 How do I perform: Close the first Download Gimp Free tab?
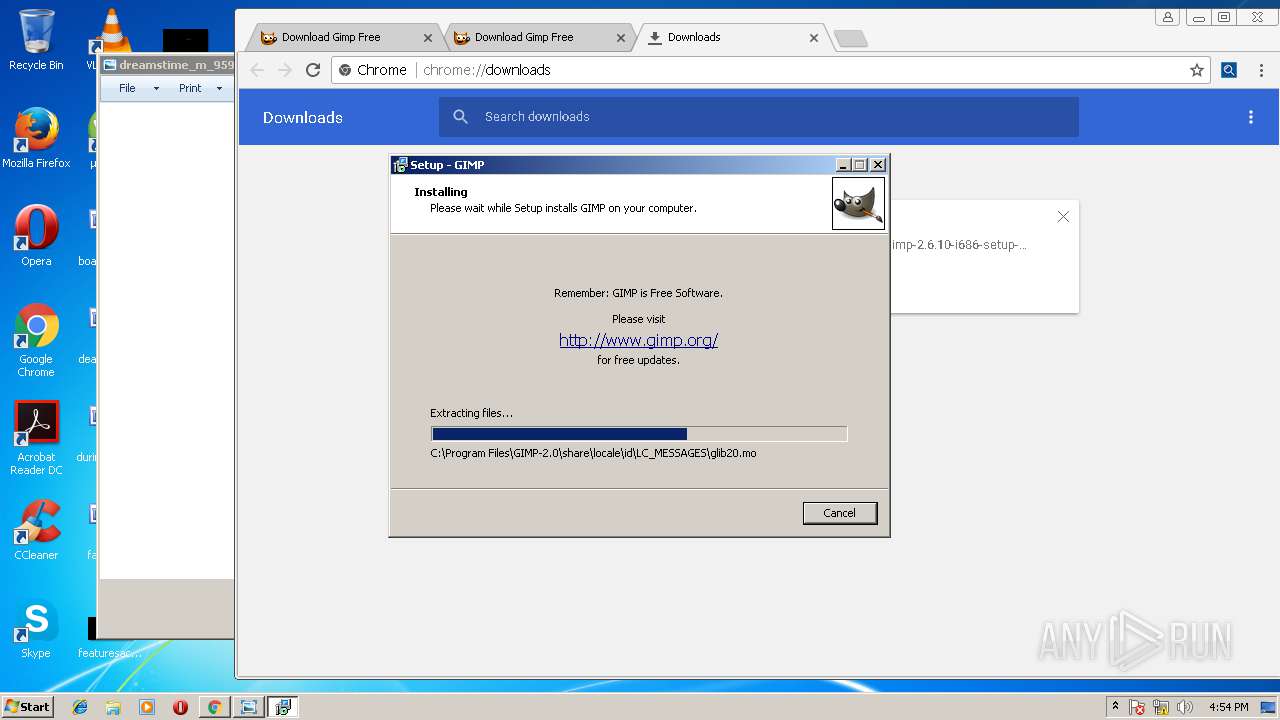pyautogui.click(x=428, y=38)
